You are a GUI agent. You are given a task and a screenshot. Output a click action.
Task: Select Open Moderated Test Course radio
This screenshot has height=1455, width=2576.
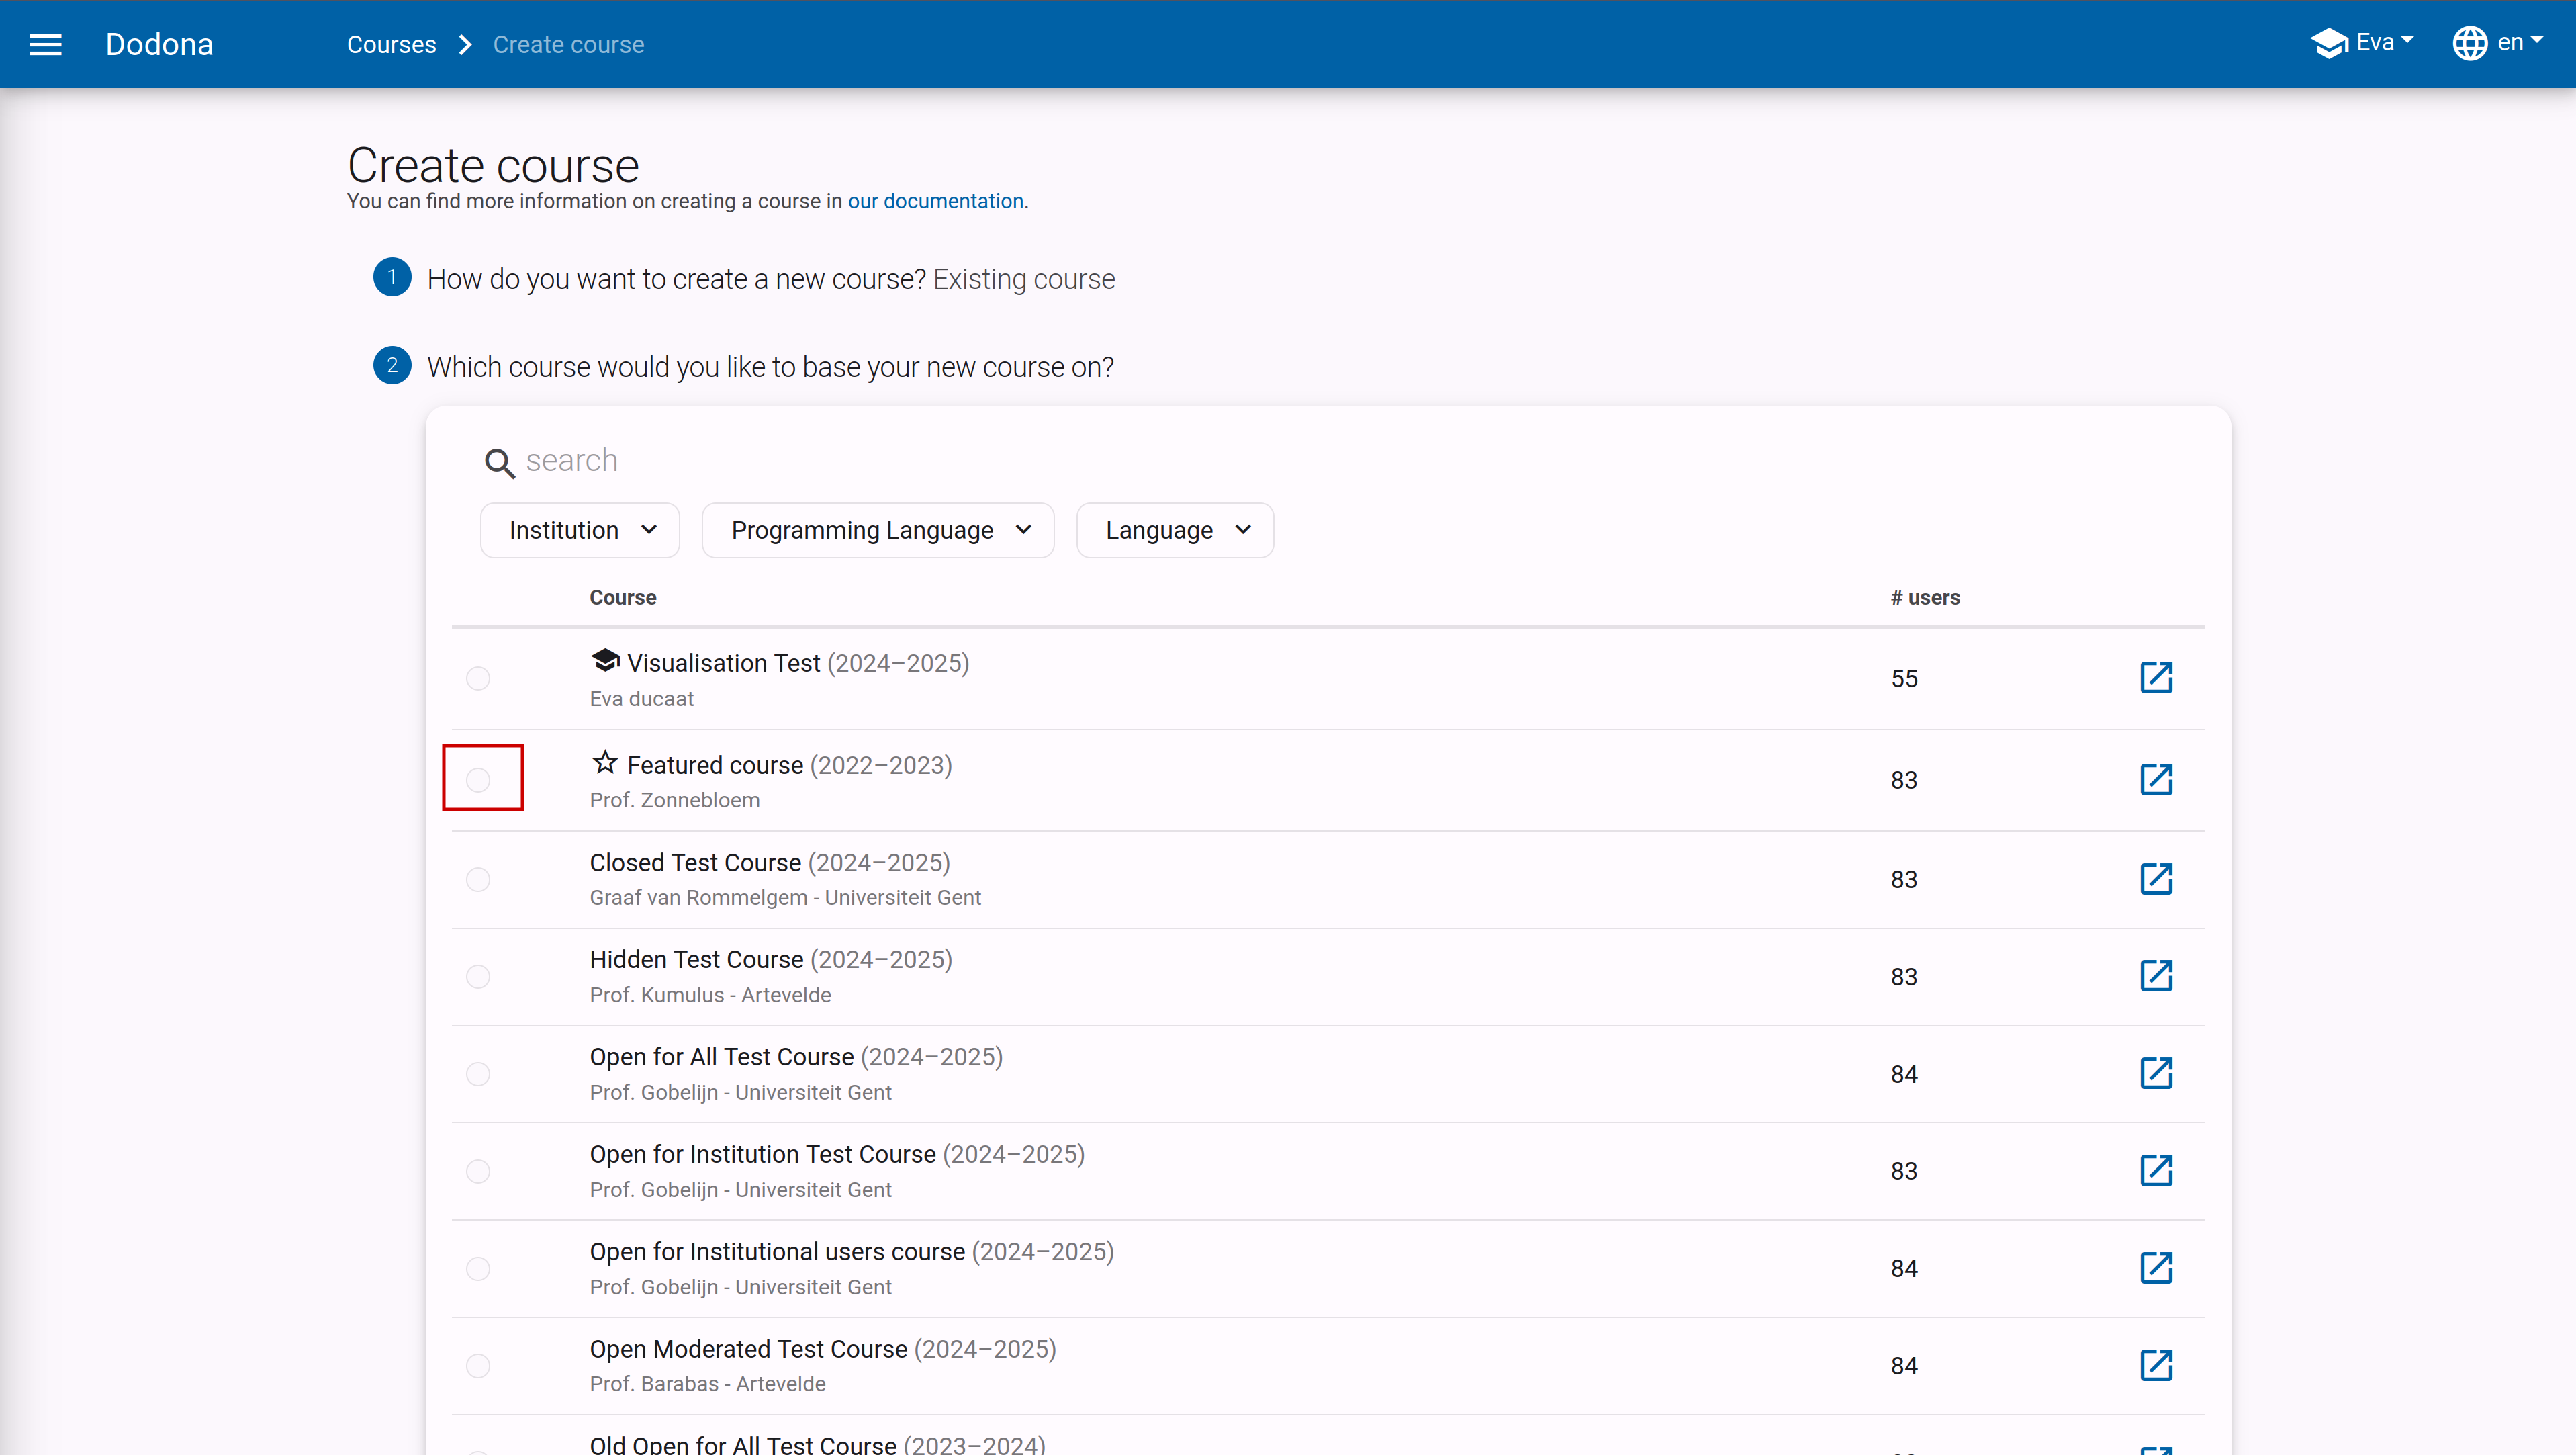coord(478,1366)
